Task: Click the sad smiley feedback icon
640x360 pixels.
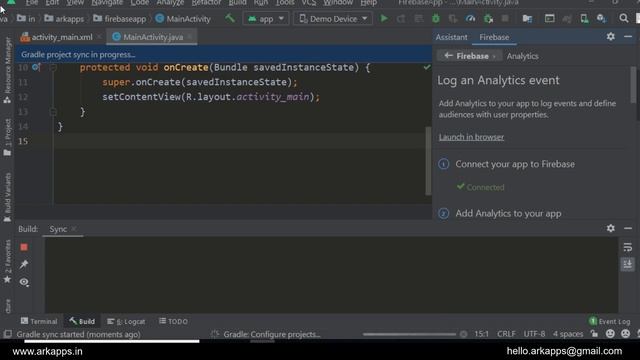Action: click(625, 334)
